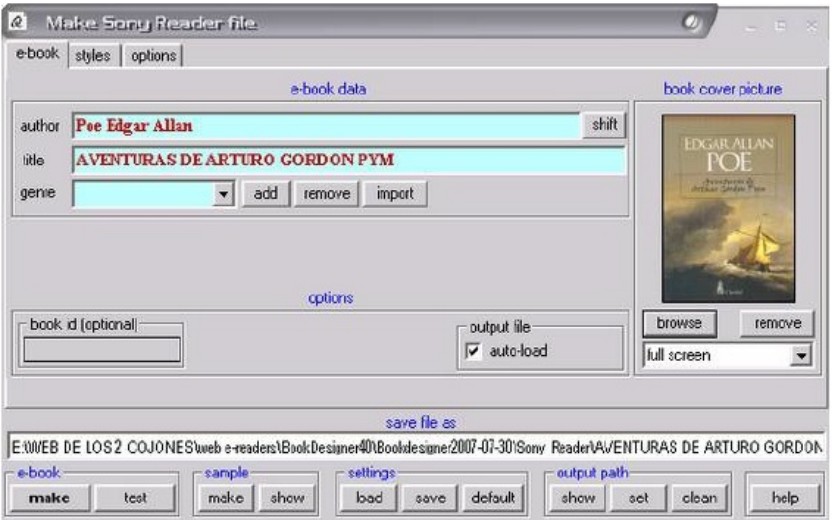Open the help button

[x=785, y=498]
